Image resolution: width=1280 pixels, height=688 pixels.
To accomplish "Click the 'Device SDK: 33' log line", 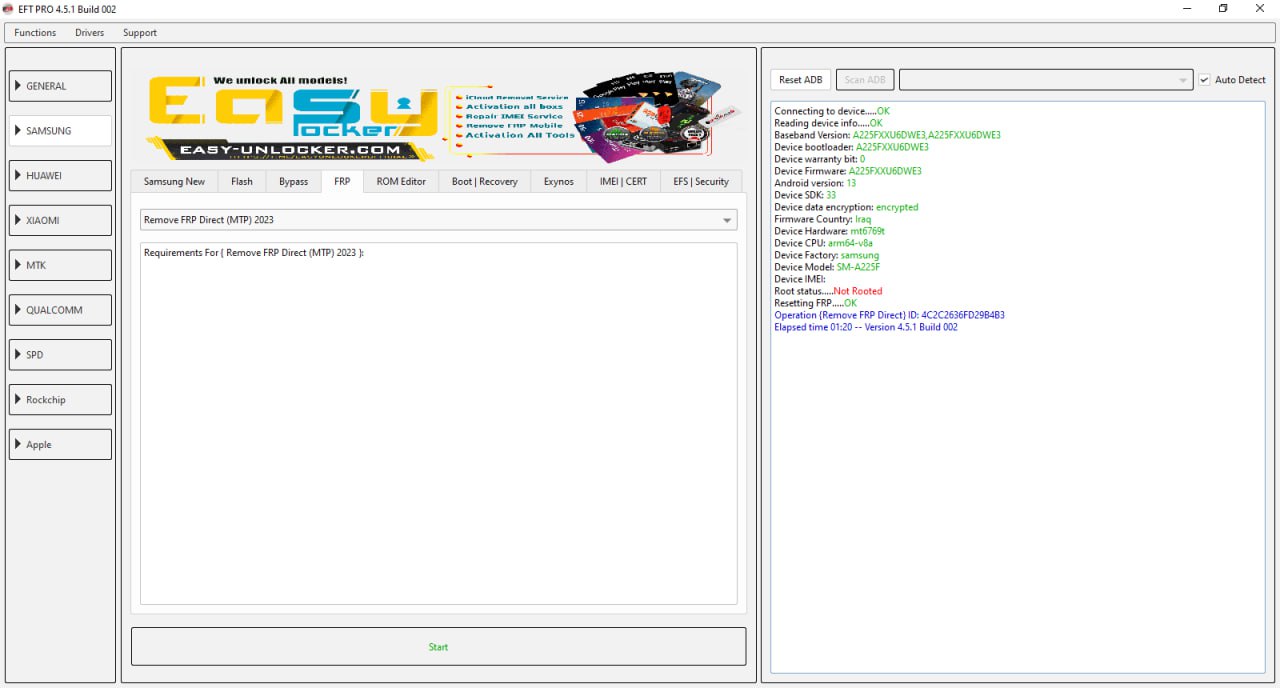I will pyautogui.click(x=805, y=195).
